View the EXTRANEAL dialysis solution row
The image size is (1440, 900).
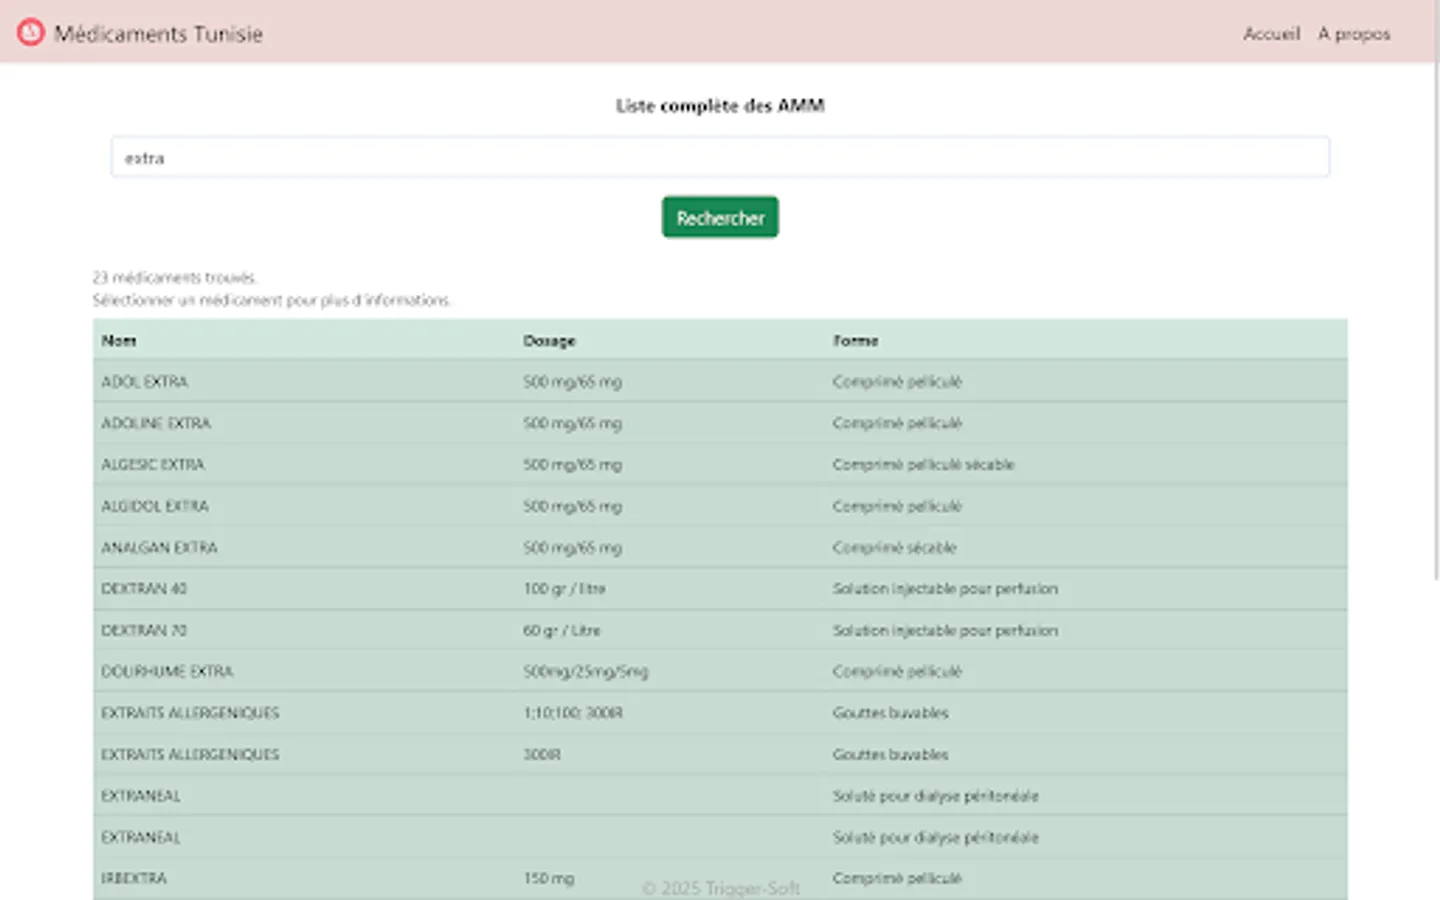click(400, 795)
